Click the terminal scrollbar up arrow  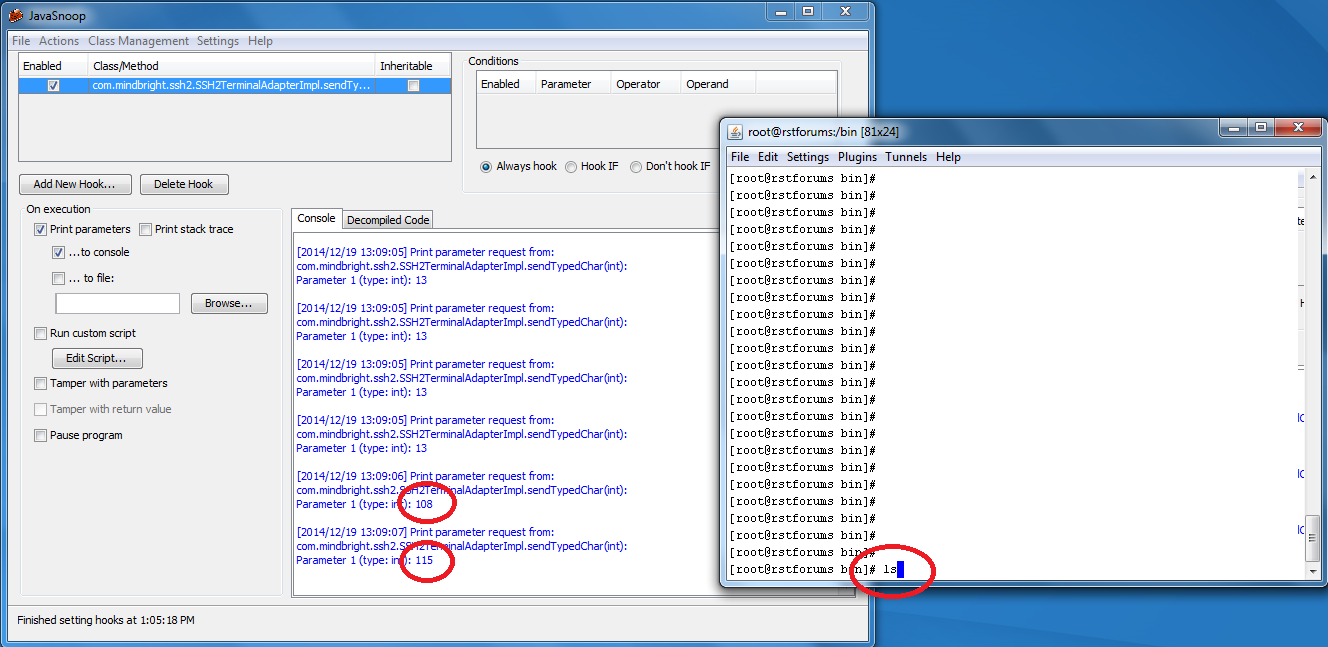[x=1313, y=176]
